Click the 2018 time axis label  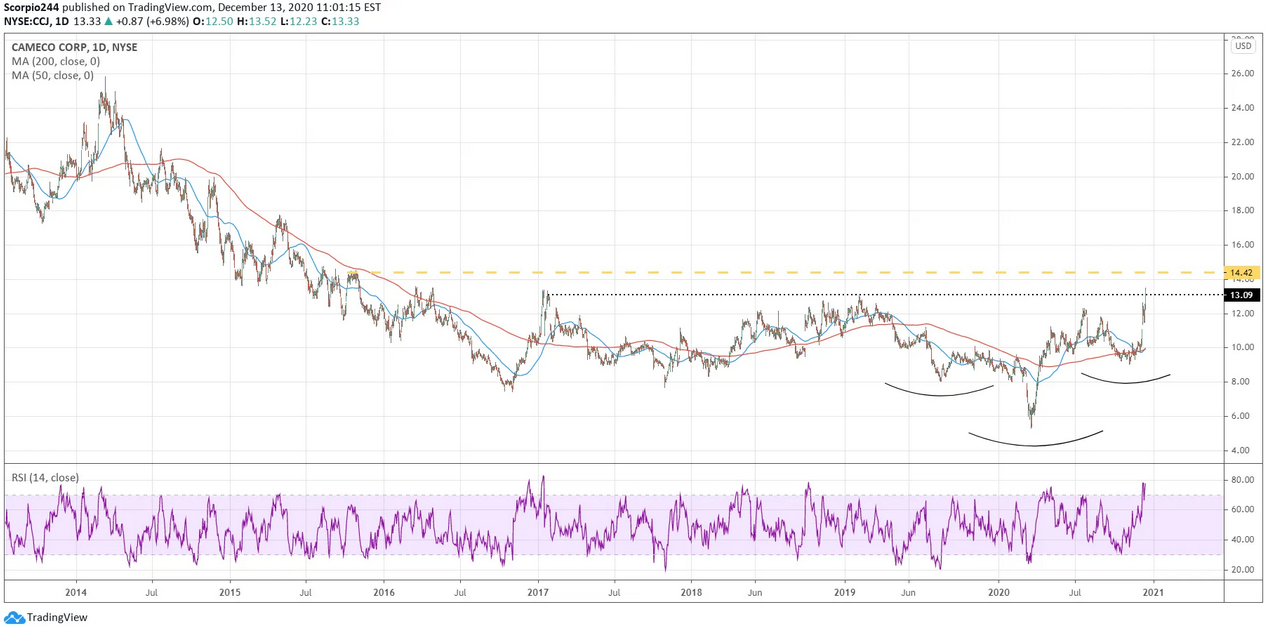(x=691, y=592)
